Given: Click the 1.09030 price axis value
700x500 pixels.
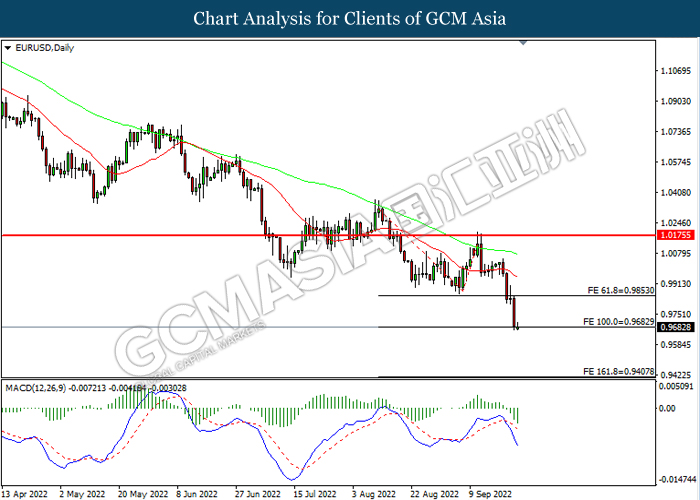Looking at the screenshot, I should (675, 101).
